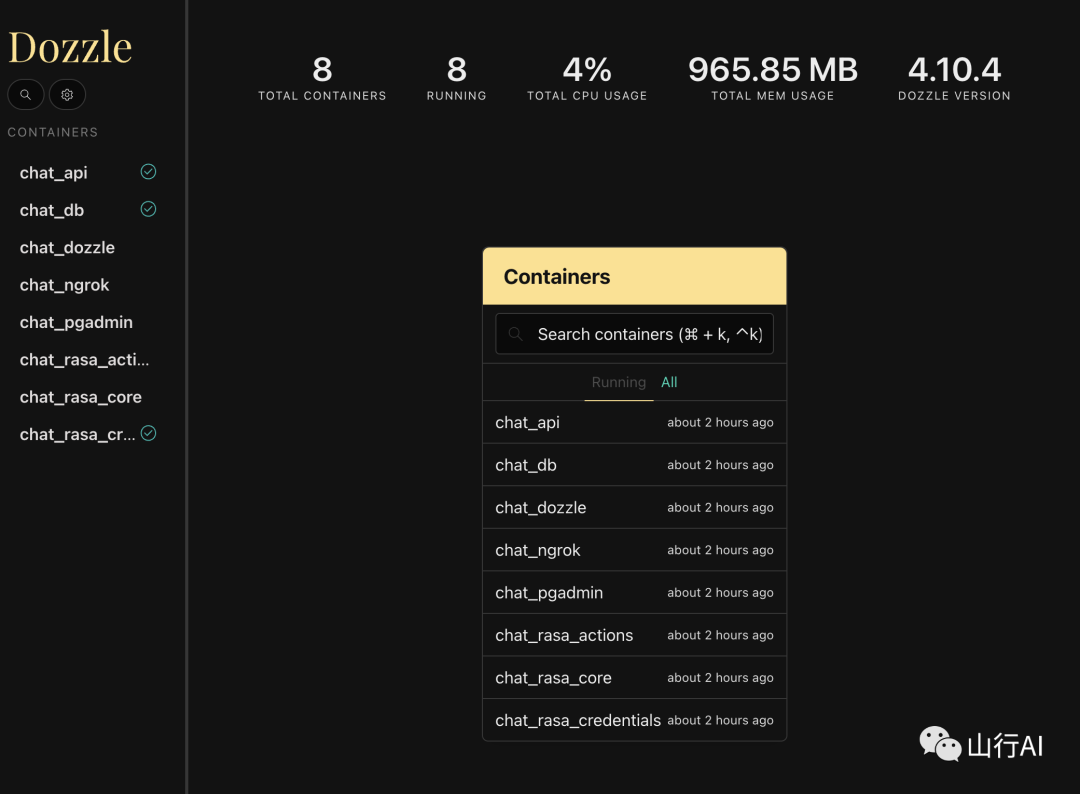Open chat_rasa_credentials row in Containers list
This screenshot has height=794, width=1080.
click(634, 720)
